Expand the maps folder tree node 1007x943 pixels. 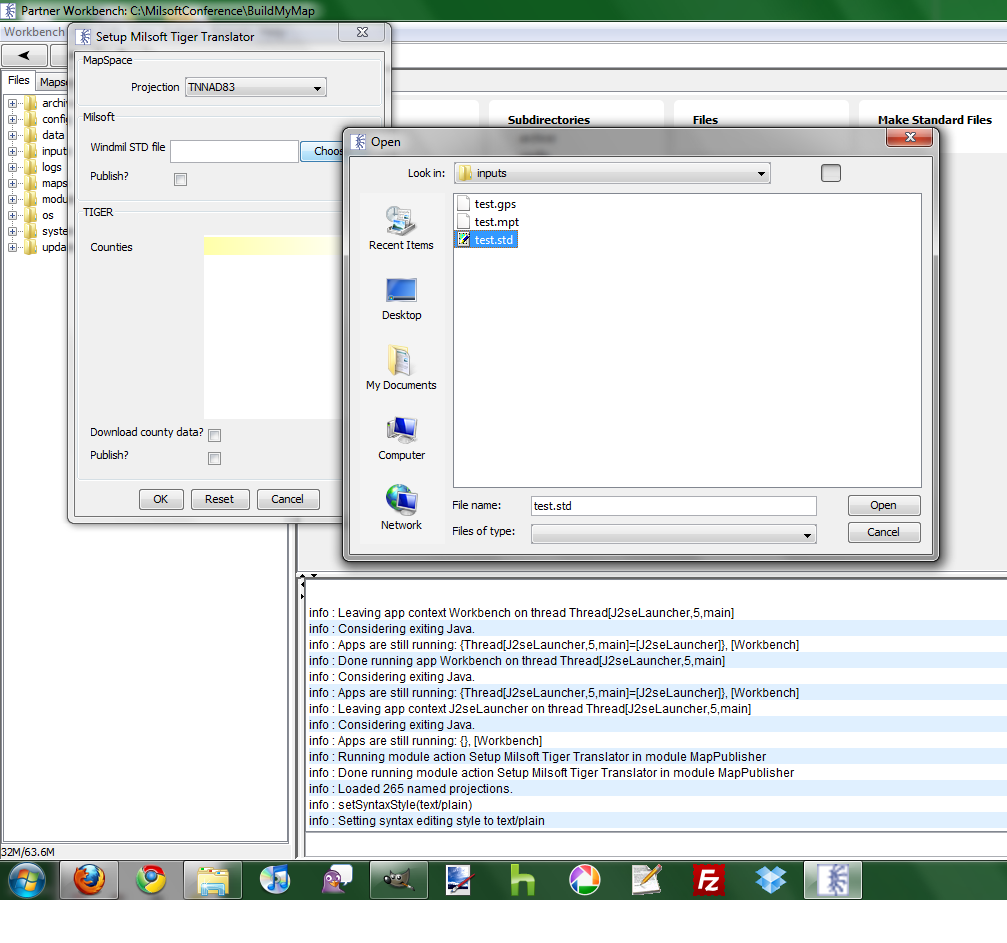[12, 183]
